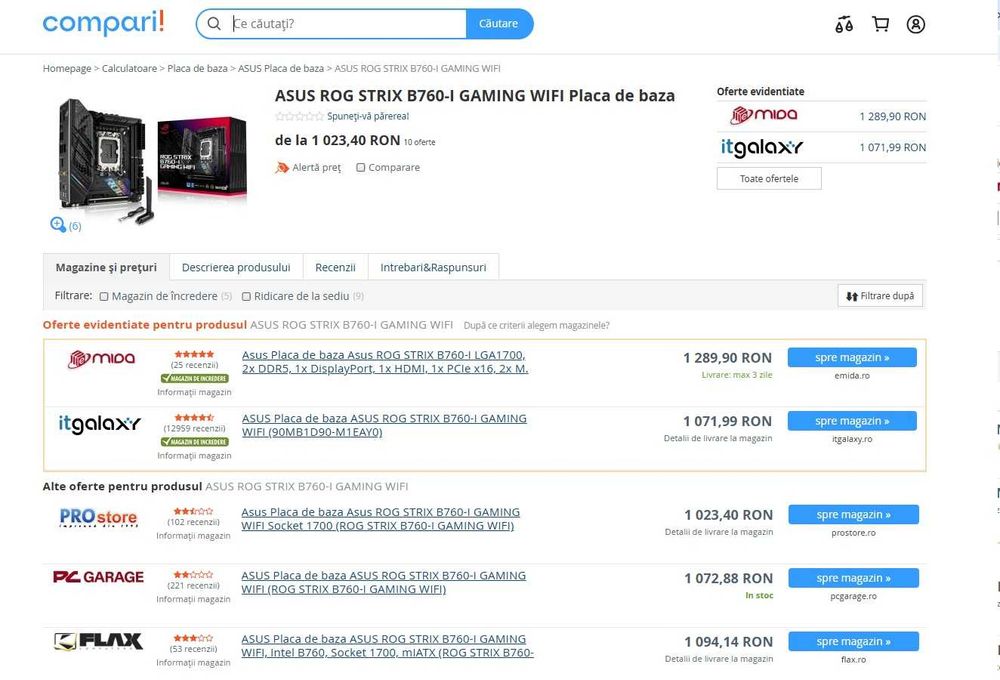Open the Mida offer title link

click(x=385, y=362)
